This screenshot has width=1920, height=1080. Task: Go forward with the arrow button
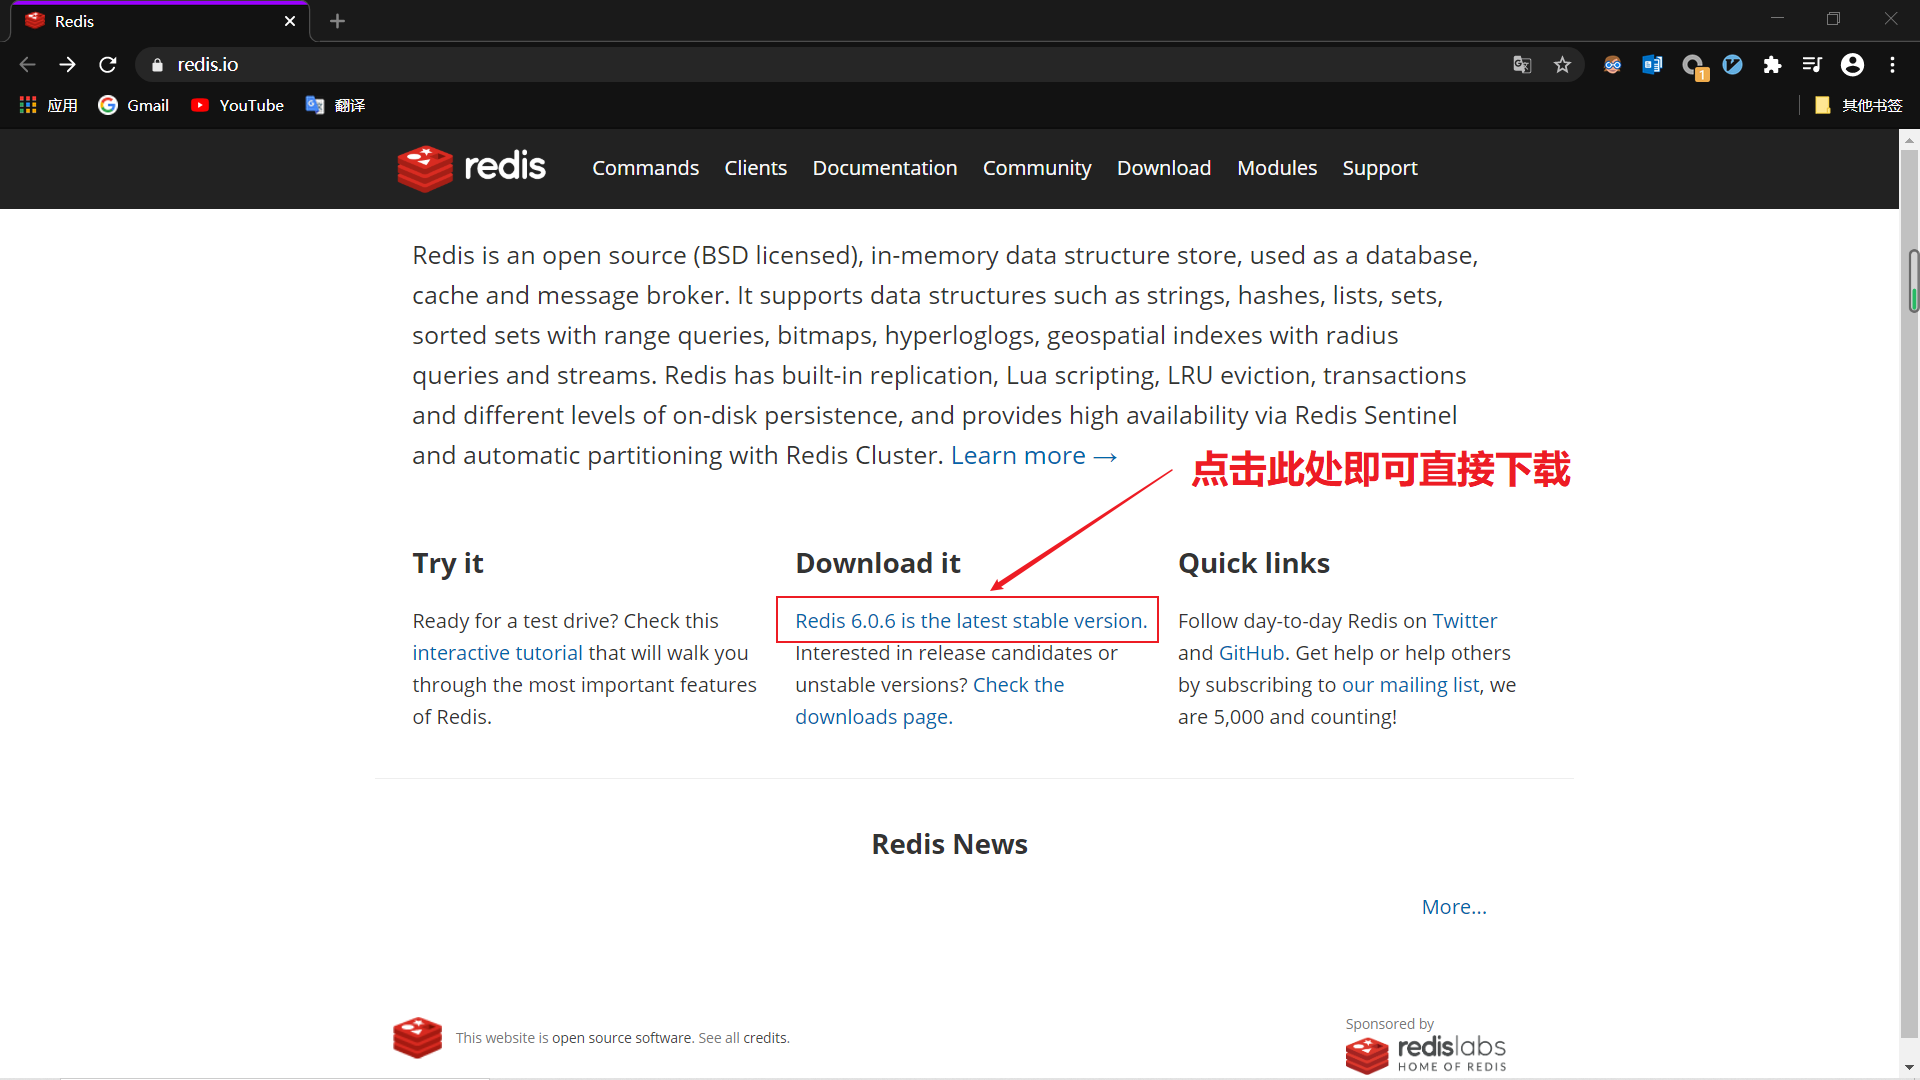click(67, 65)
